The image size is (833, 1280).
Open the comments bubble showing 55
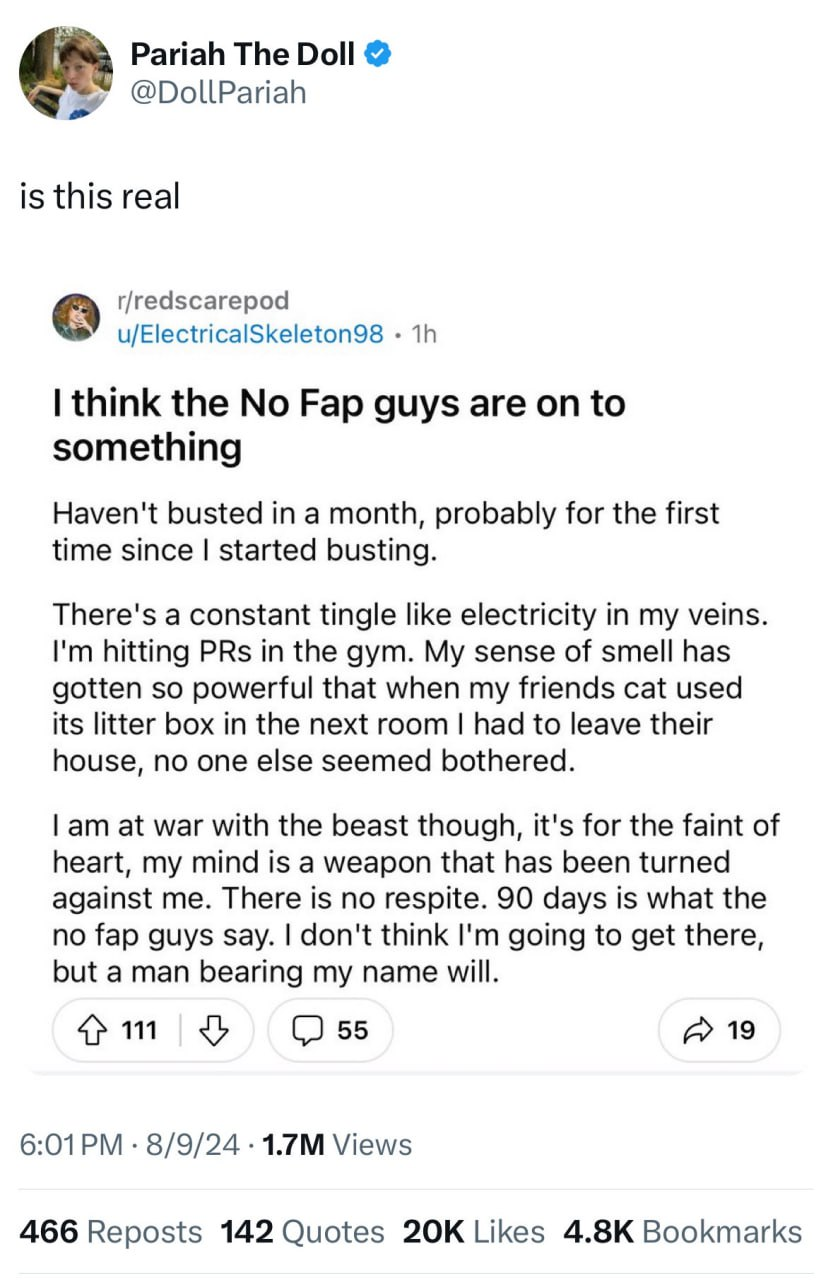tap(331, 1030)
